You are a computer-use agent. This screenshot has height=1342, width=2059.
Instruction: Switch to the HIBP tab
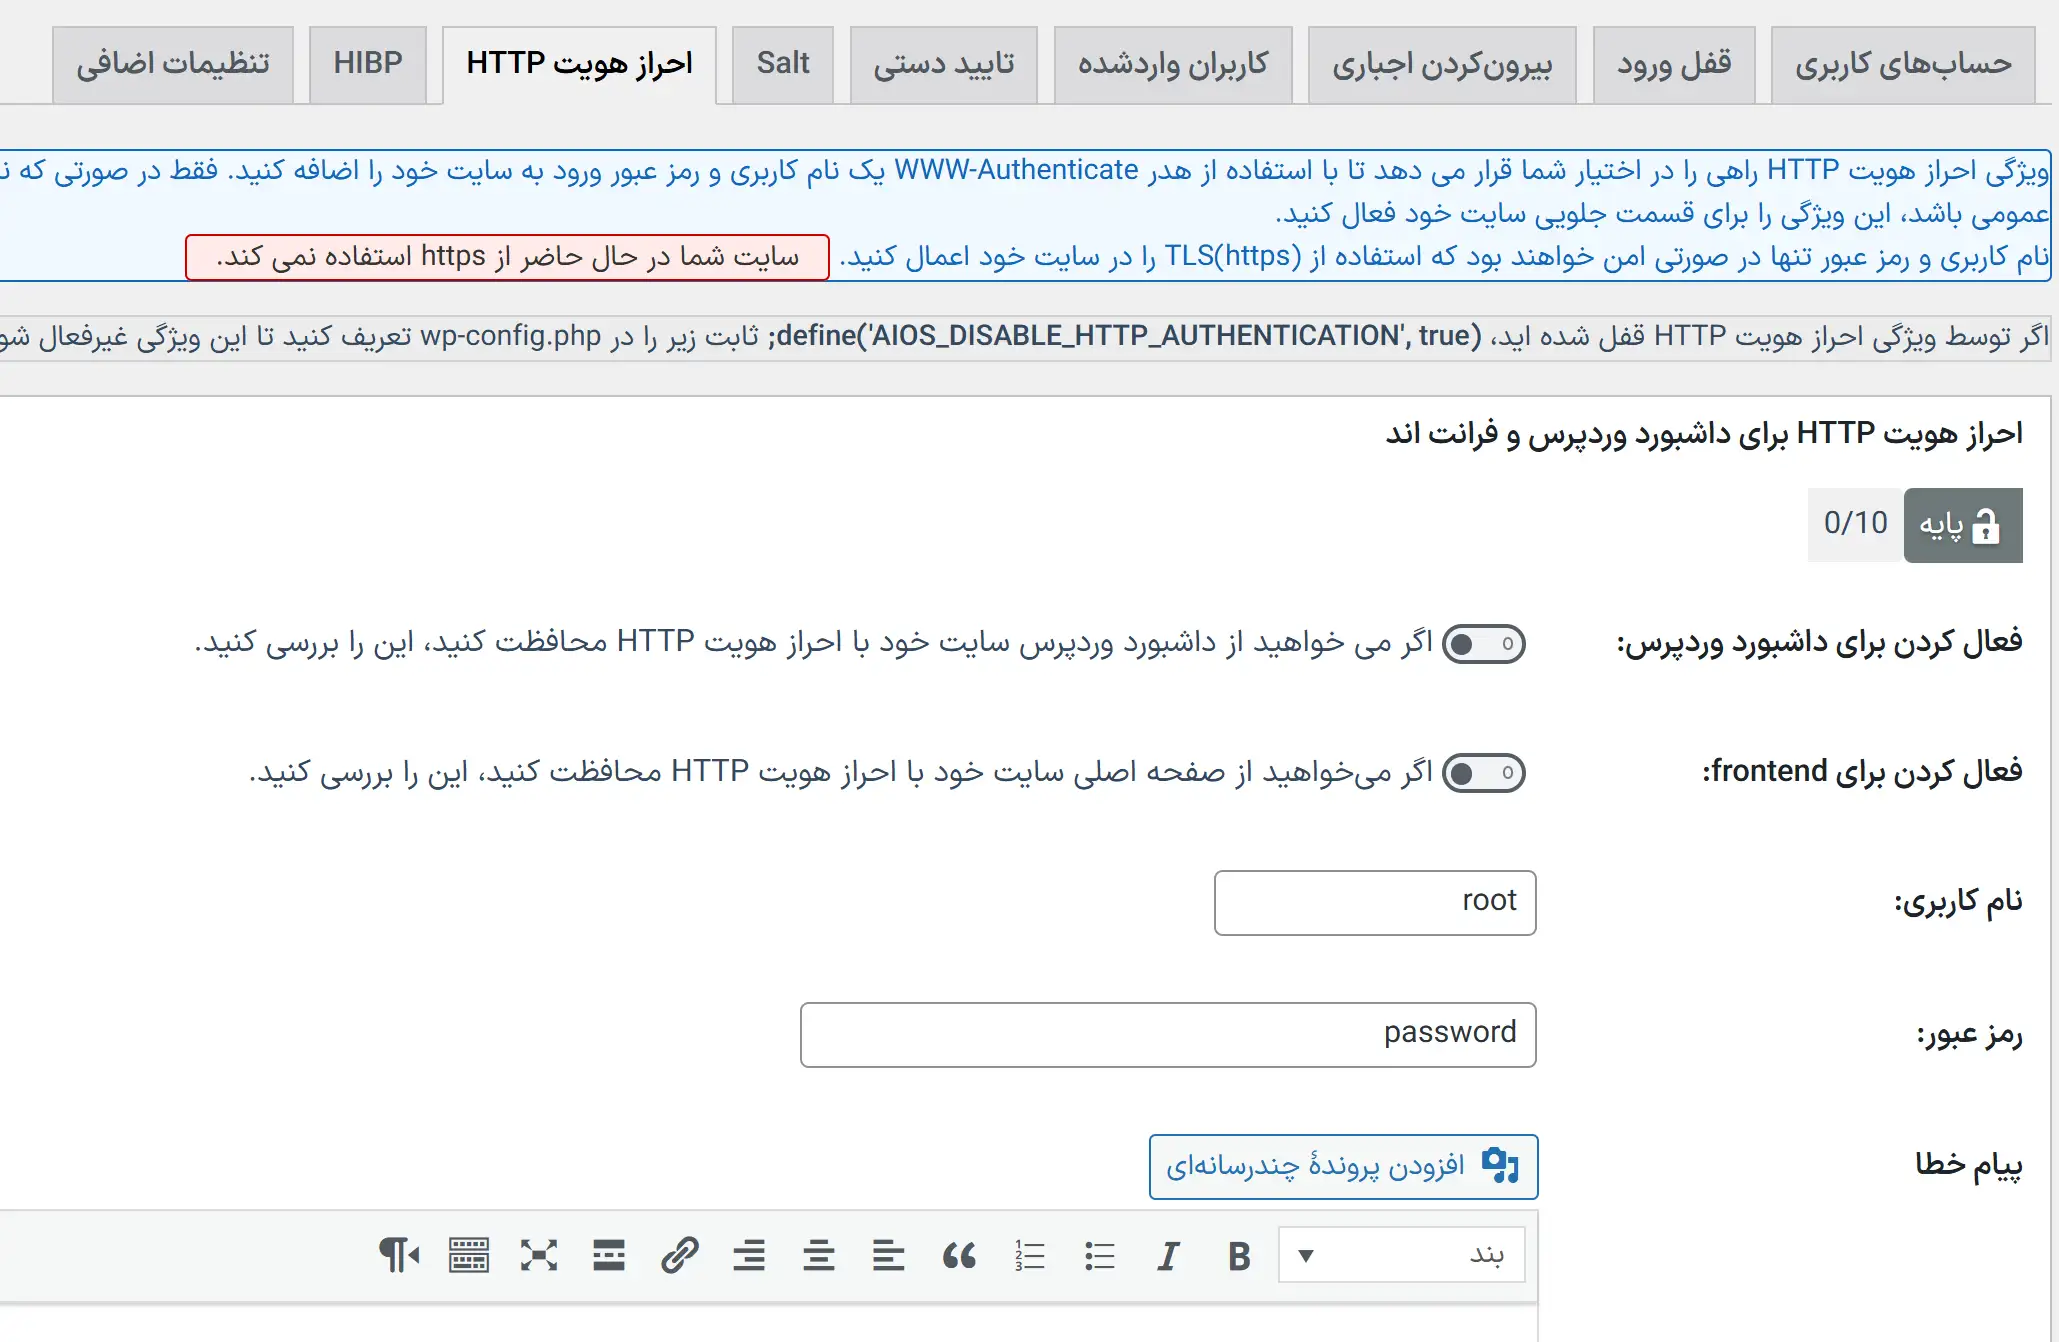coord(367,64)
